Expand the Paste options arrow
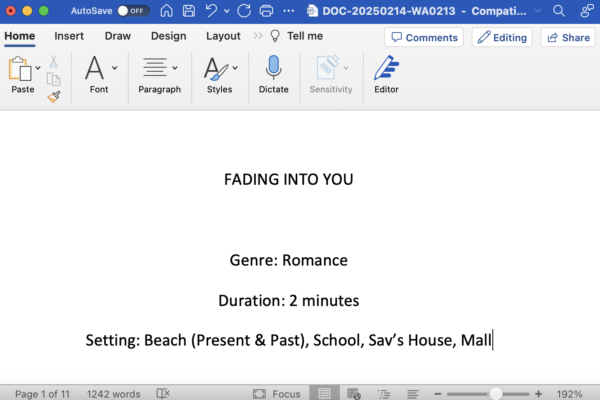This screenshot has height=400, width=600. (x=38, y=68)
